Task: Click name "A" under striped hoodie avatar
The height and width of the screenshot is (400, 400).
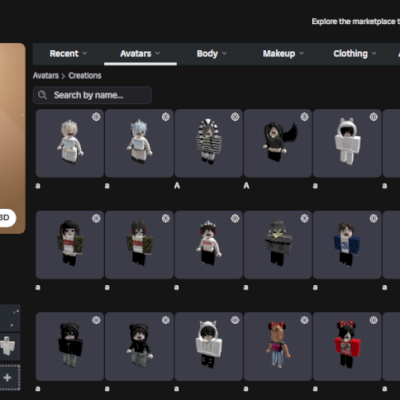Action: pos(177,186)
